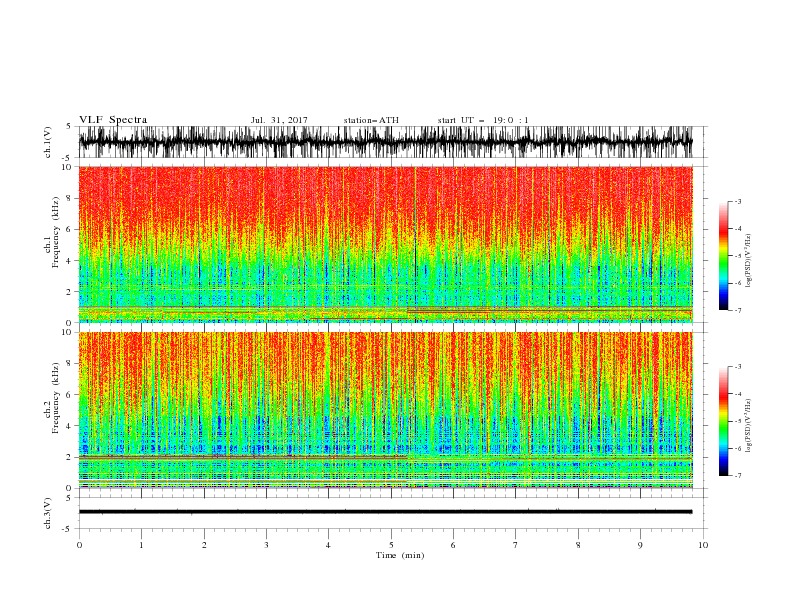The width and height of the screenshot is (792, 612).
Task: Click the 'ch.1(V)' waveform axis label
Action: tap(48, 141)
